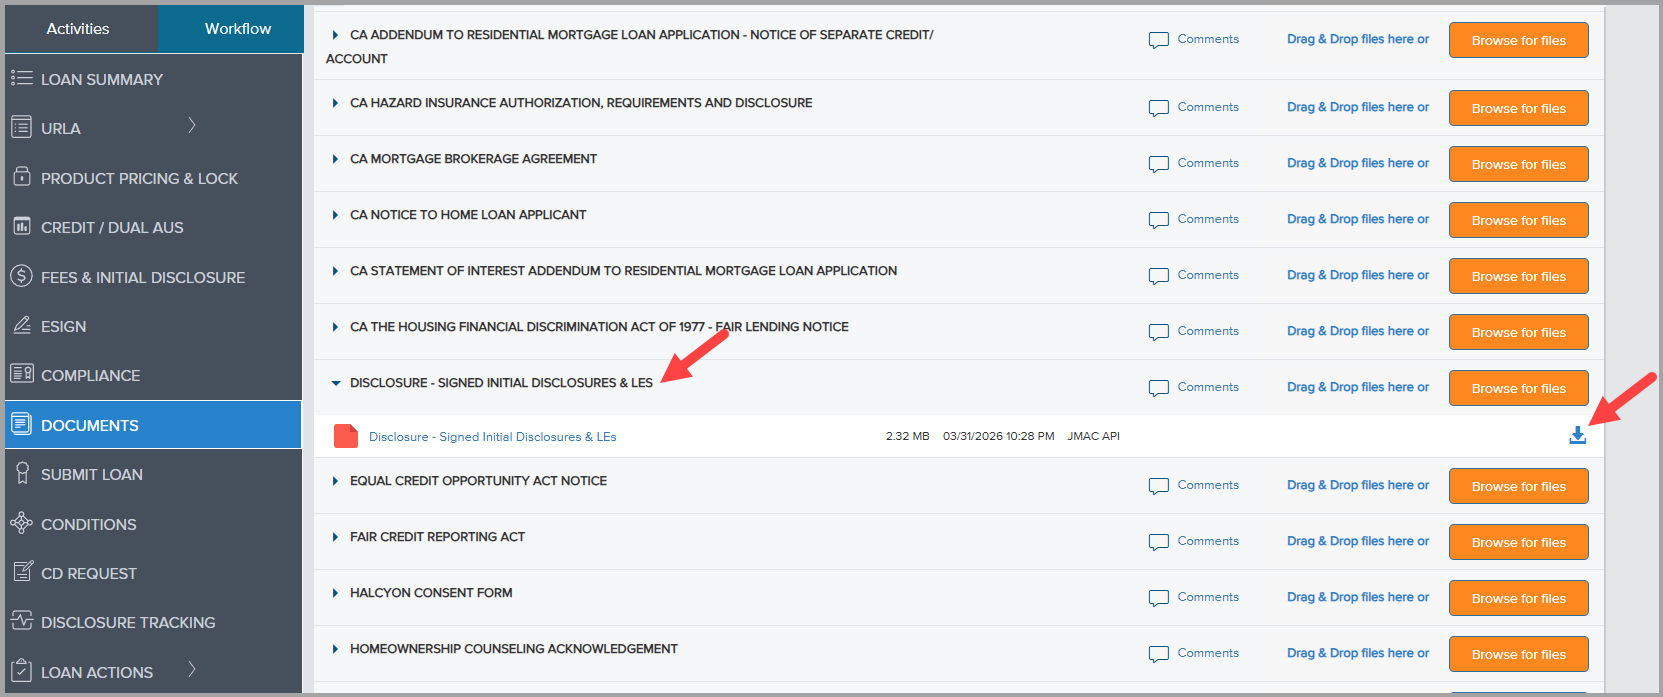Expand the Equal Credit Opportunity Act Notice row
Image resolution: width=1663 pixels, height=697 pixels.
[336, 481]
